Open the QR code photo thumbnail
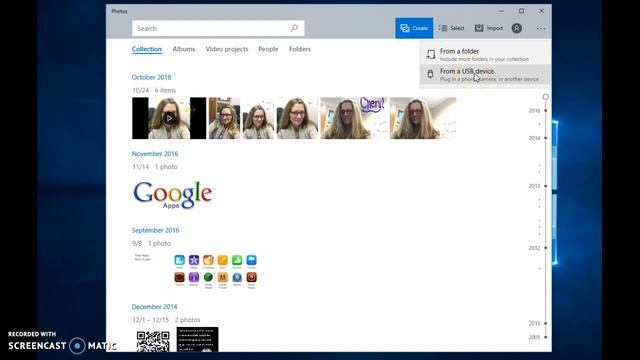Viewport: 640px width, 360px height. click(153, 340)
